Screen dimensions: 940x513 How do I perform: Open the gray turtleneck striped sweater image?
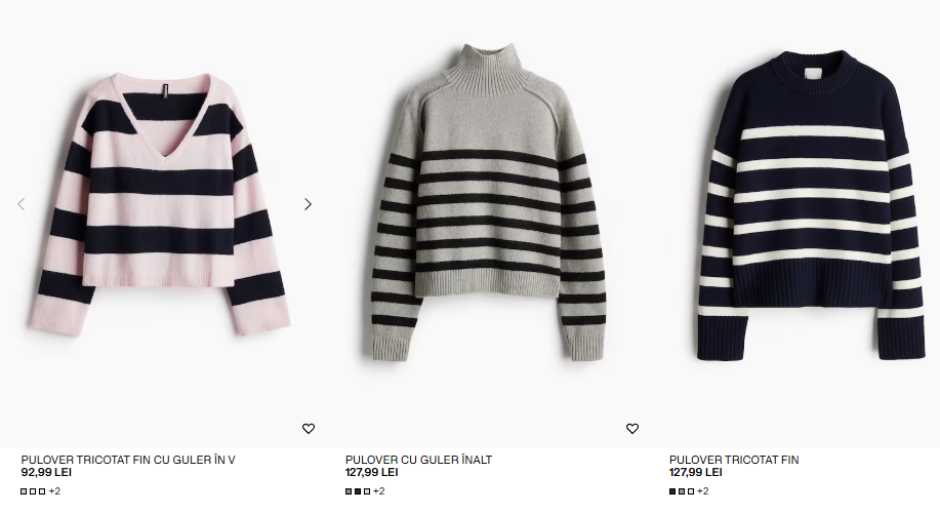(x=487, y=204)
